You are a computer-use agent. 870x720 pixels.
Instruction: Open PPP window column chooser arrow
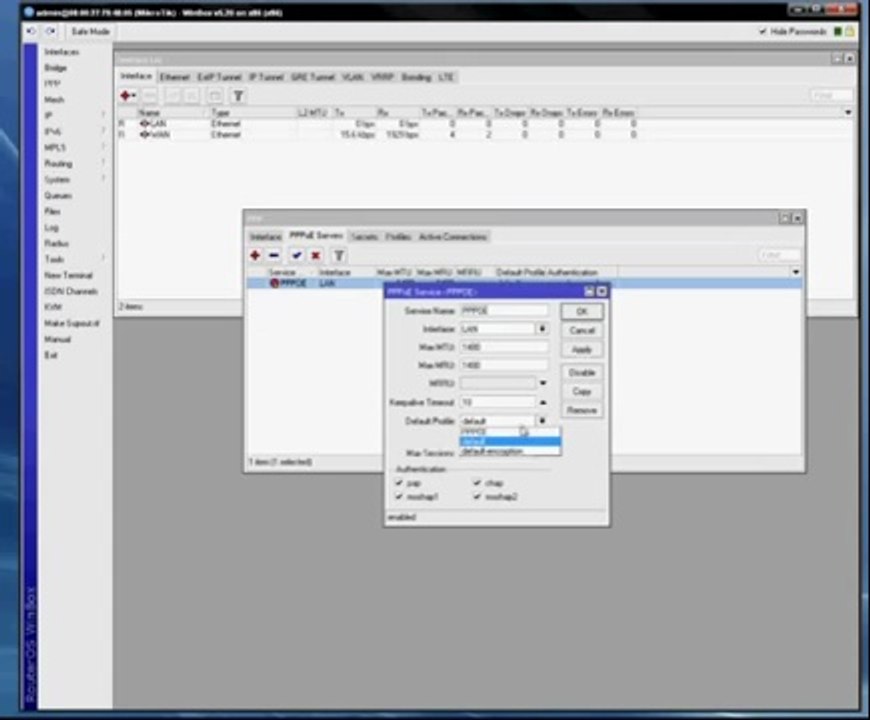click(796, 272)
